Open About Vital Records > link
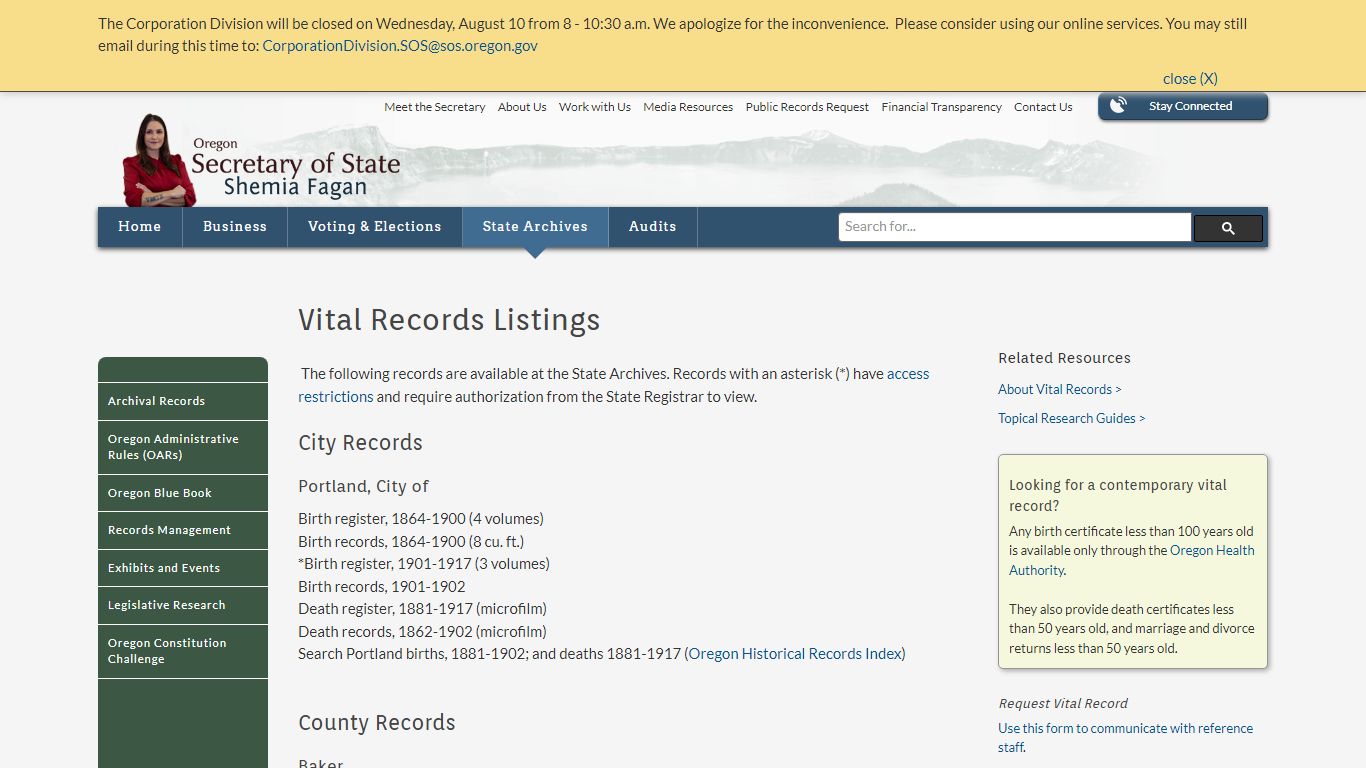This screenshot has width=1366, height=768. (x=1060, y=390)
